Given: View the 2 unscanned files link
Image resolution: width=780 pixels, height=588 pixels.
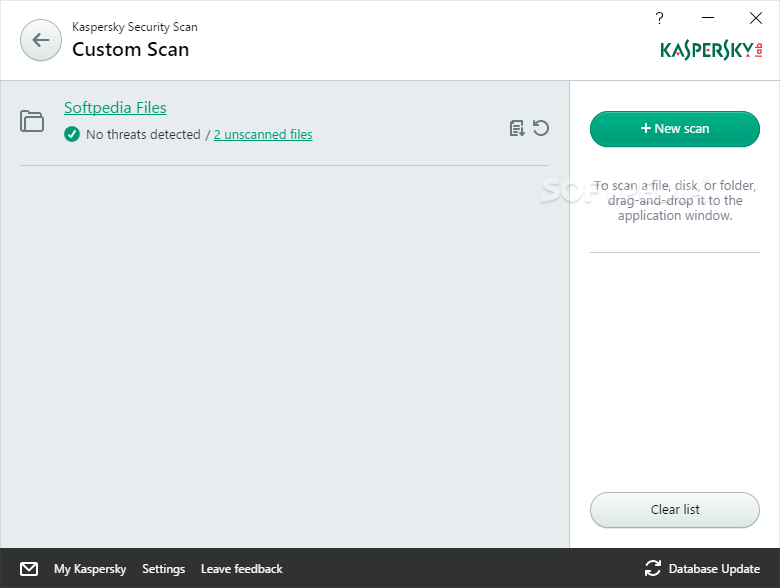Looking at the screenshot, I should click(x=263, y=134).
